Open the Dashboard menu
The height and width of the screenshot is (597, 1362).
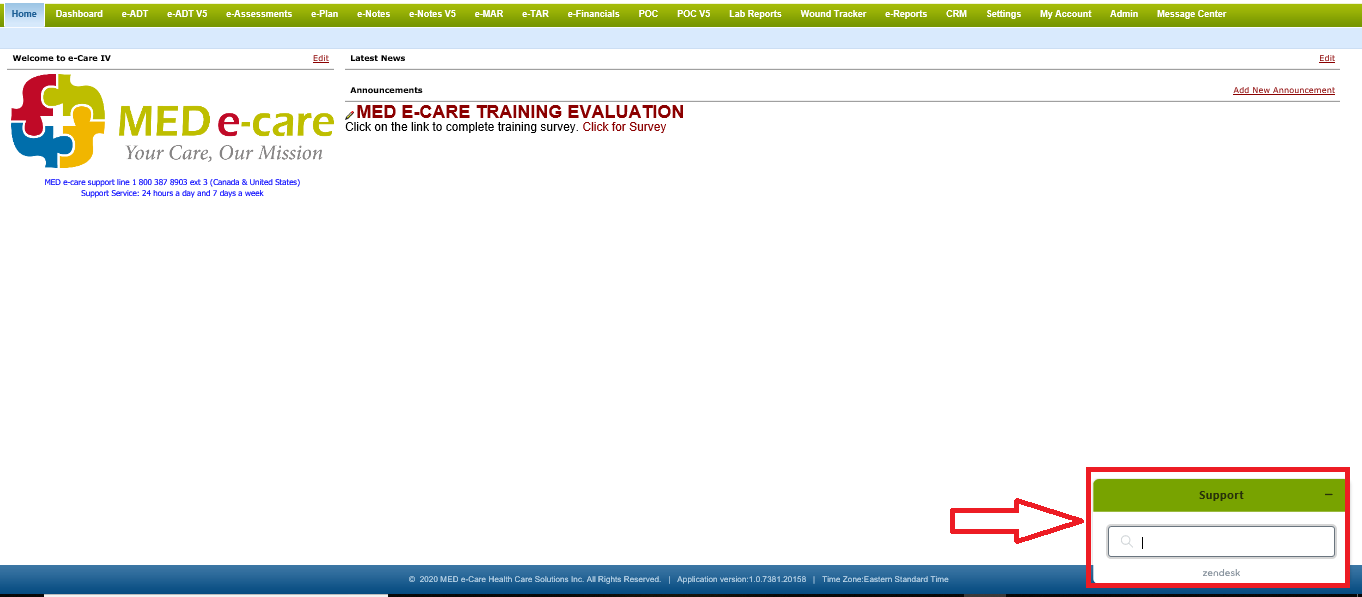pos(79,14)
